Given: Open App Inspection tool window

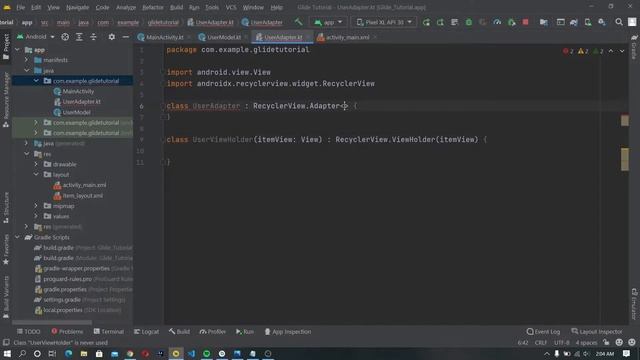Looking at the screenshot, I should click(x=288, y=331).
